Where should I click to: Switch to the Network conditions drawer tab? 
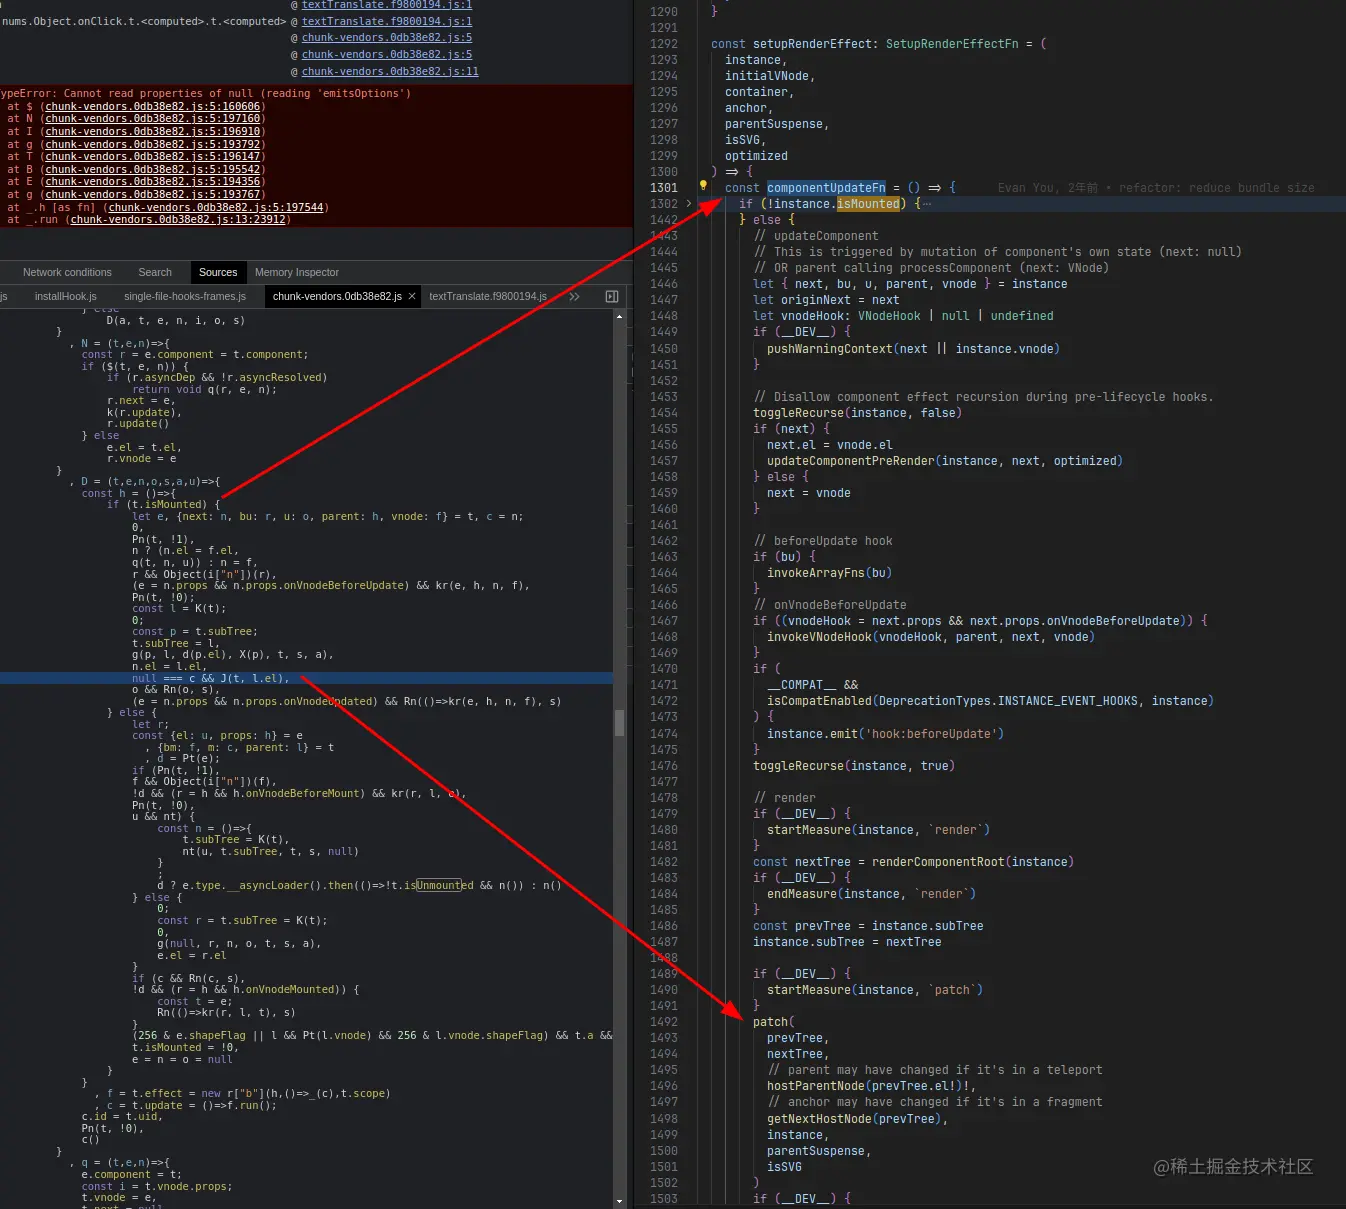coord(67,272)
